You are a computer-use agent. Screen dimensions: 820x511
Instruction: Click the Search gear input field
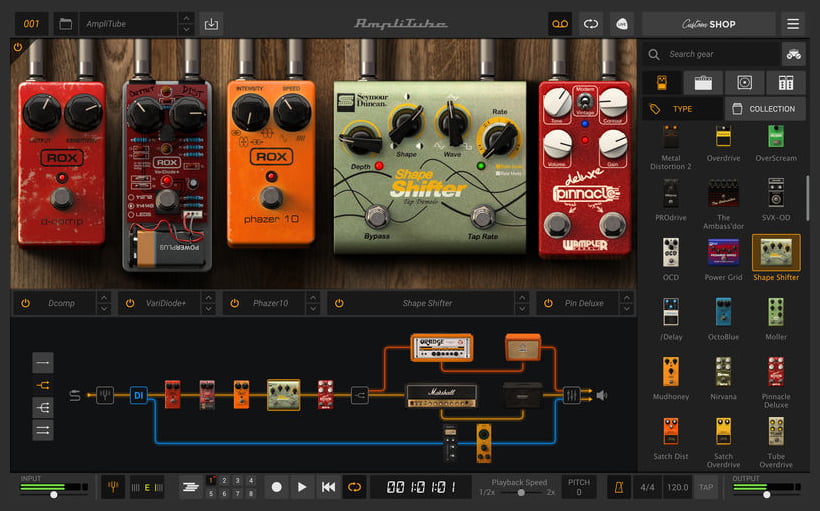711,54
